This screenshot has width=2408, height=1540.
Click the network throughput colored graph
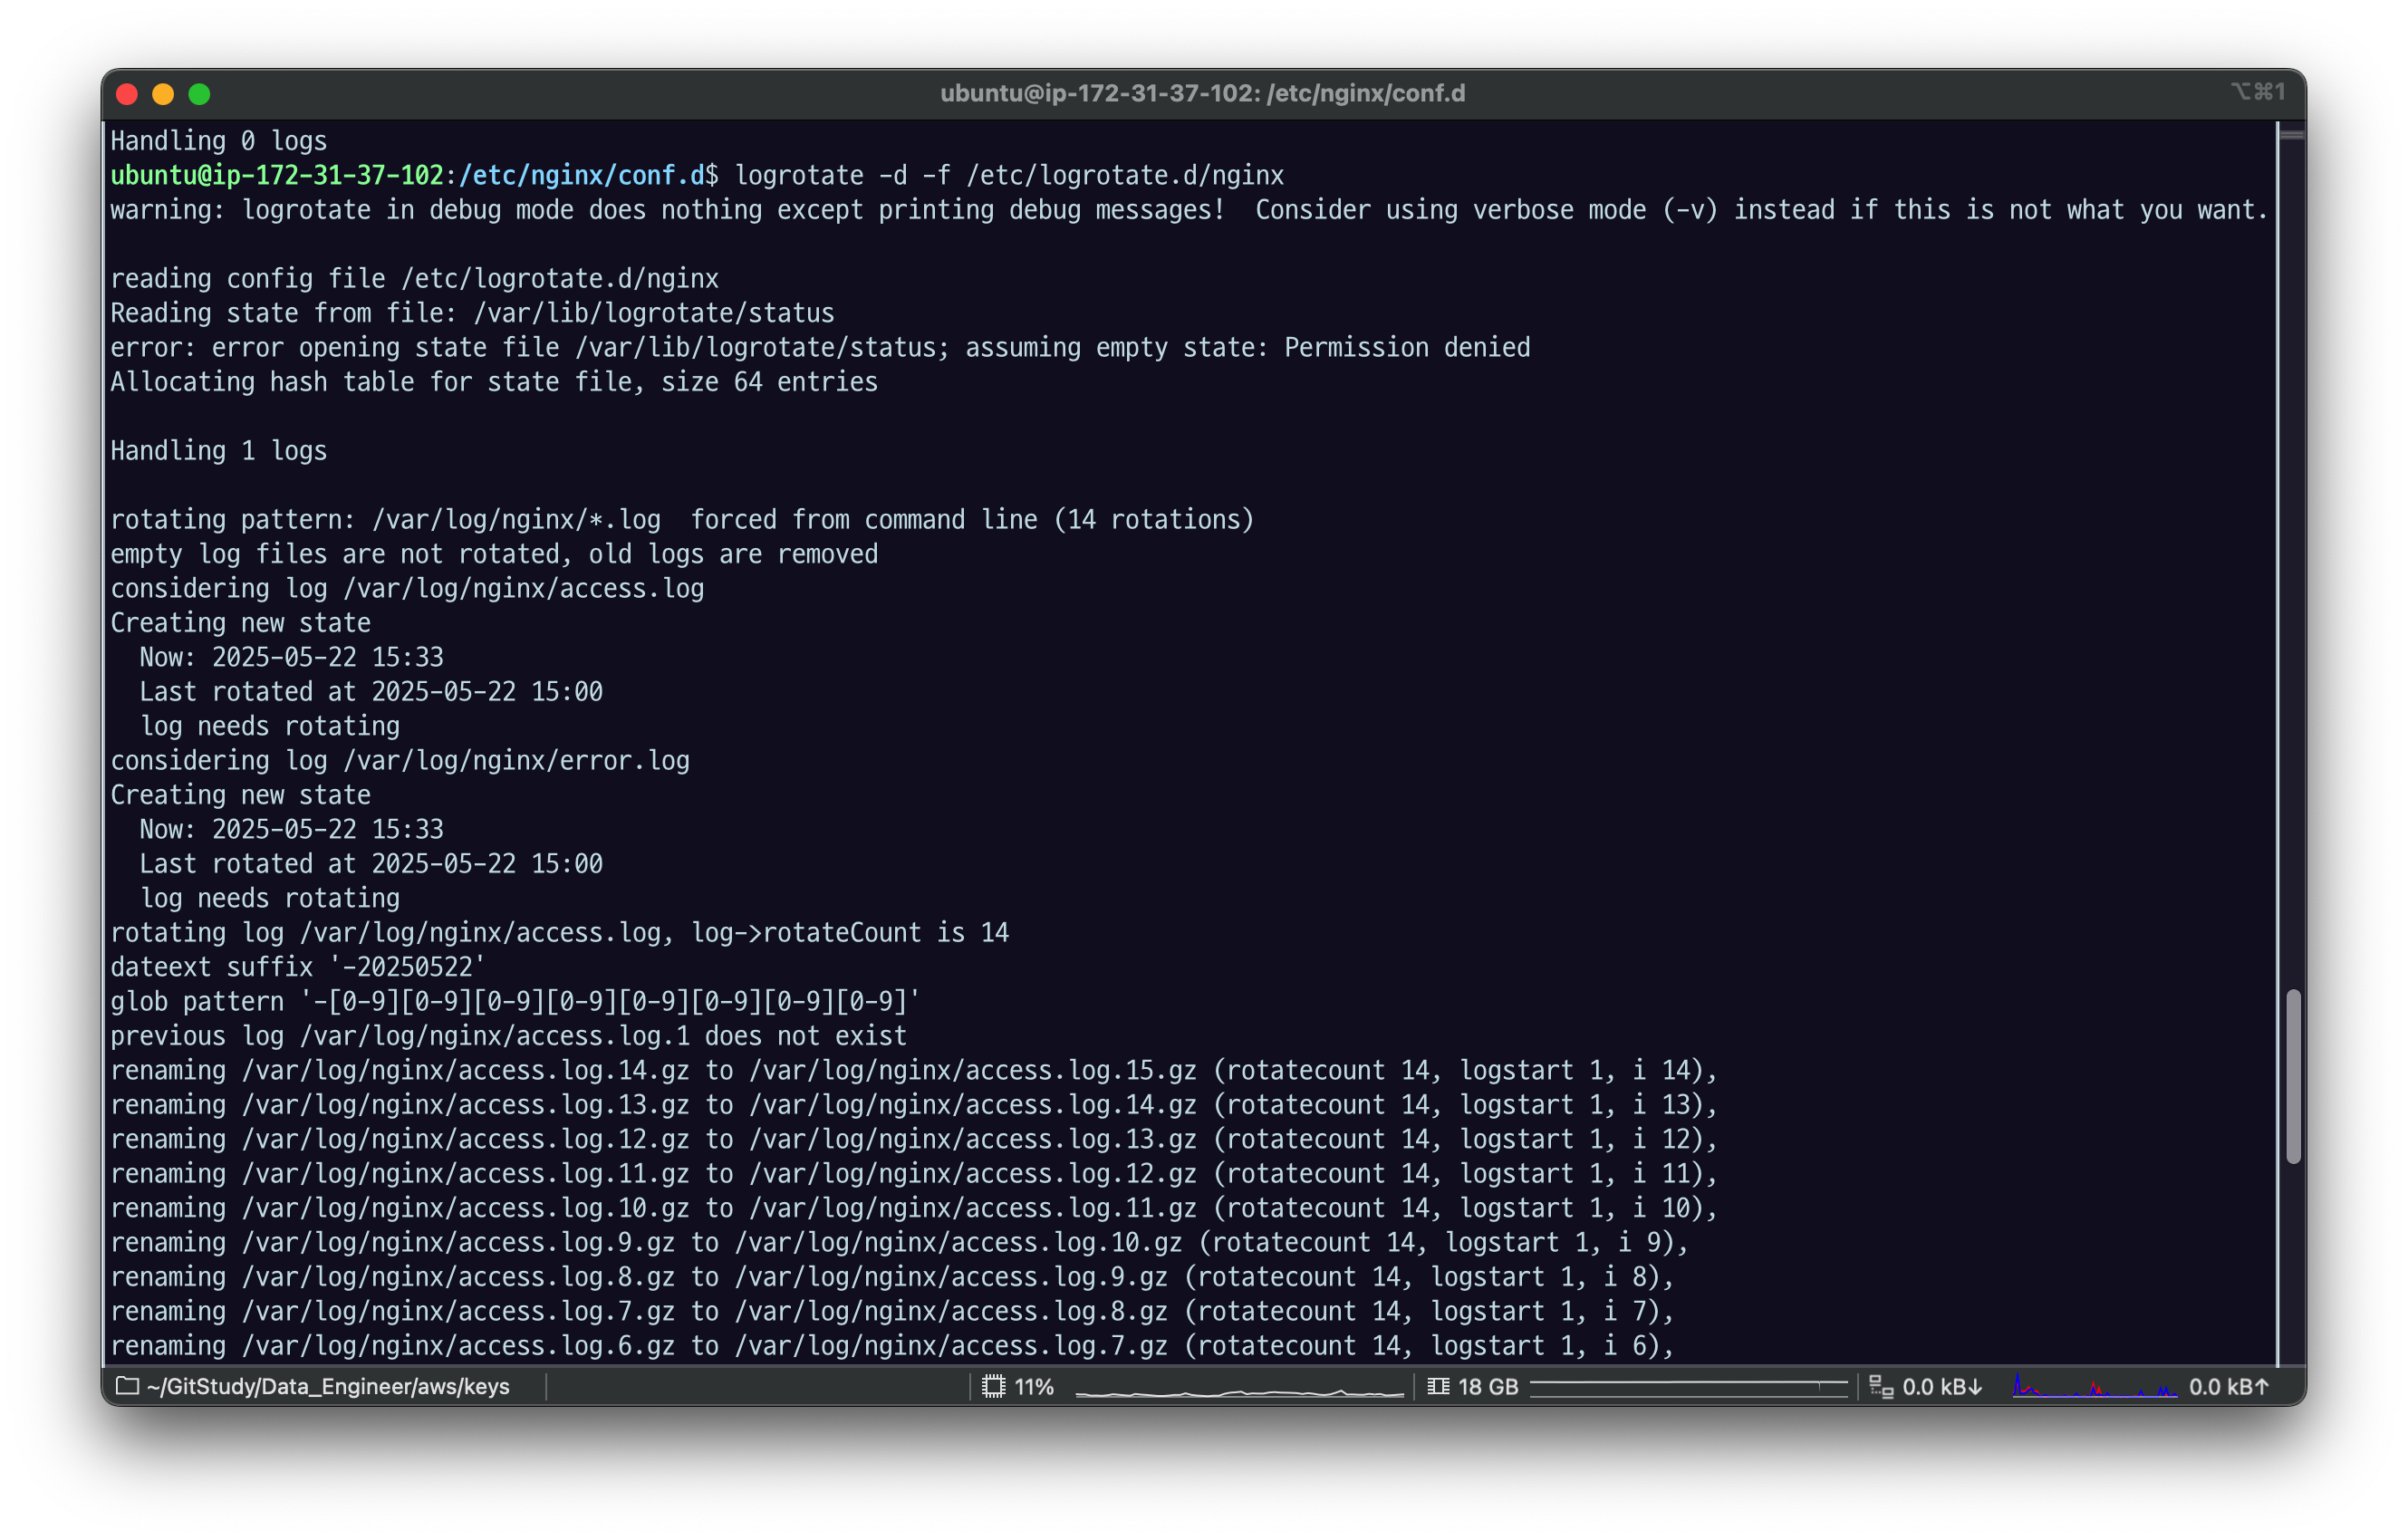point(2094,1388)
